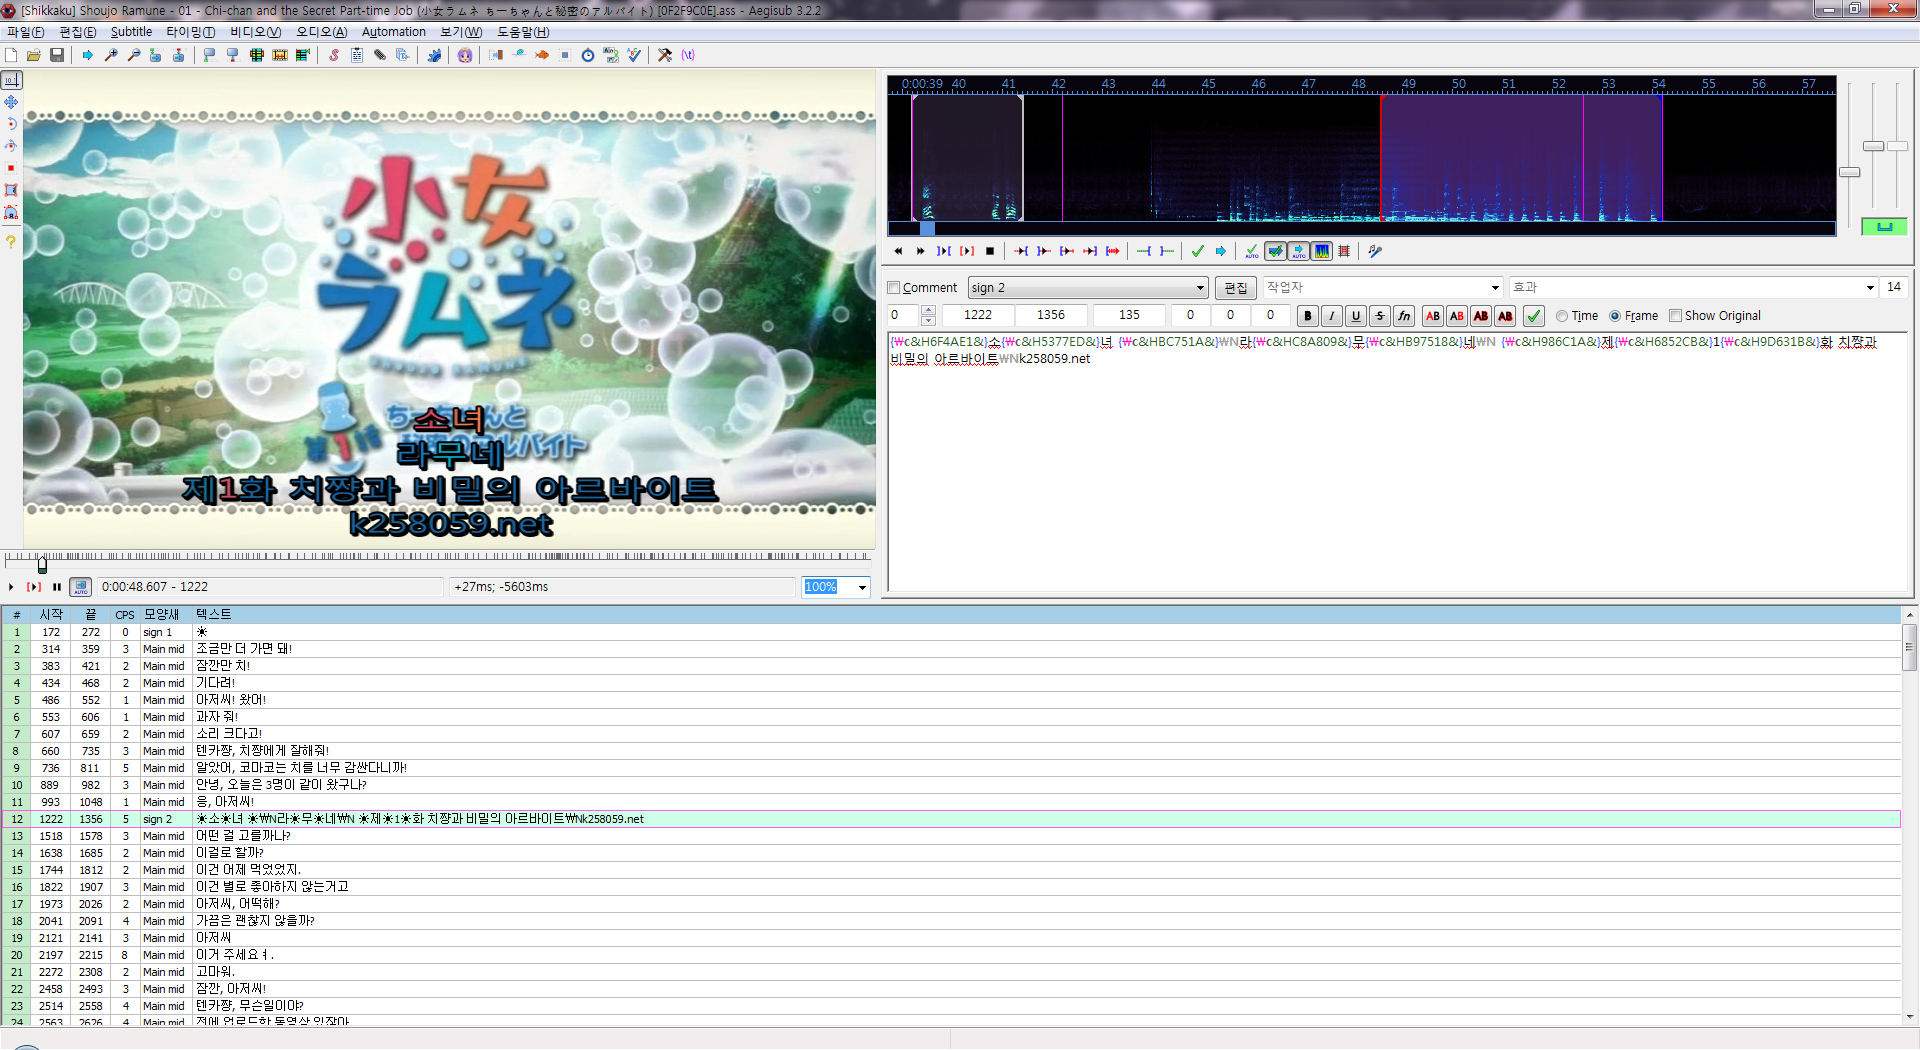Open the 타이밍(T) menu
Image resolution: width=1920 pixels, height=1050 pixels.
(190, 32)
